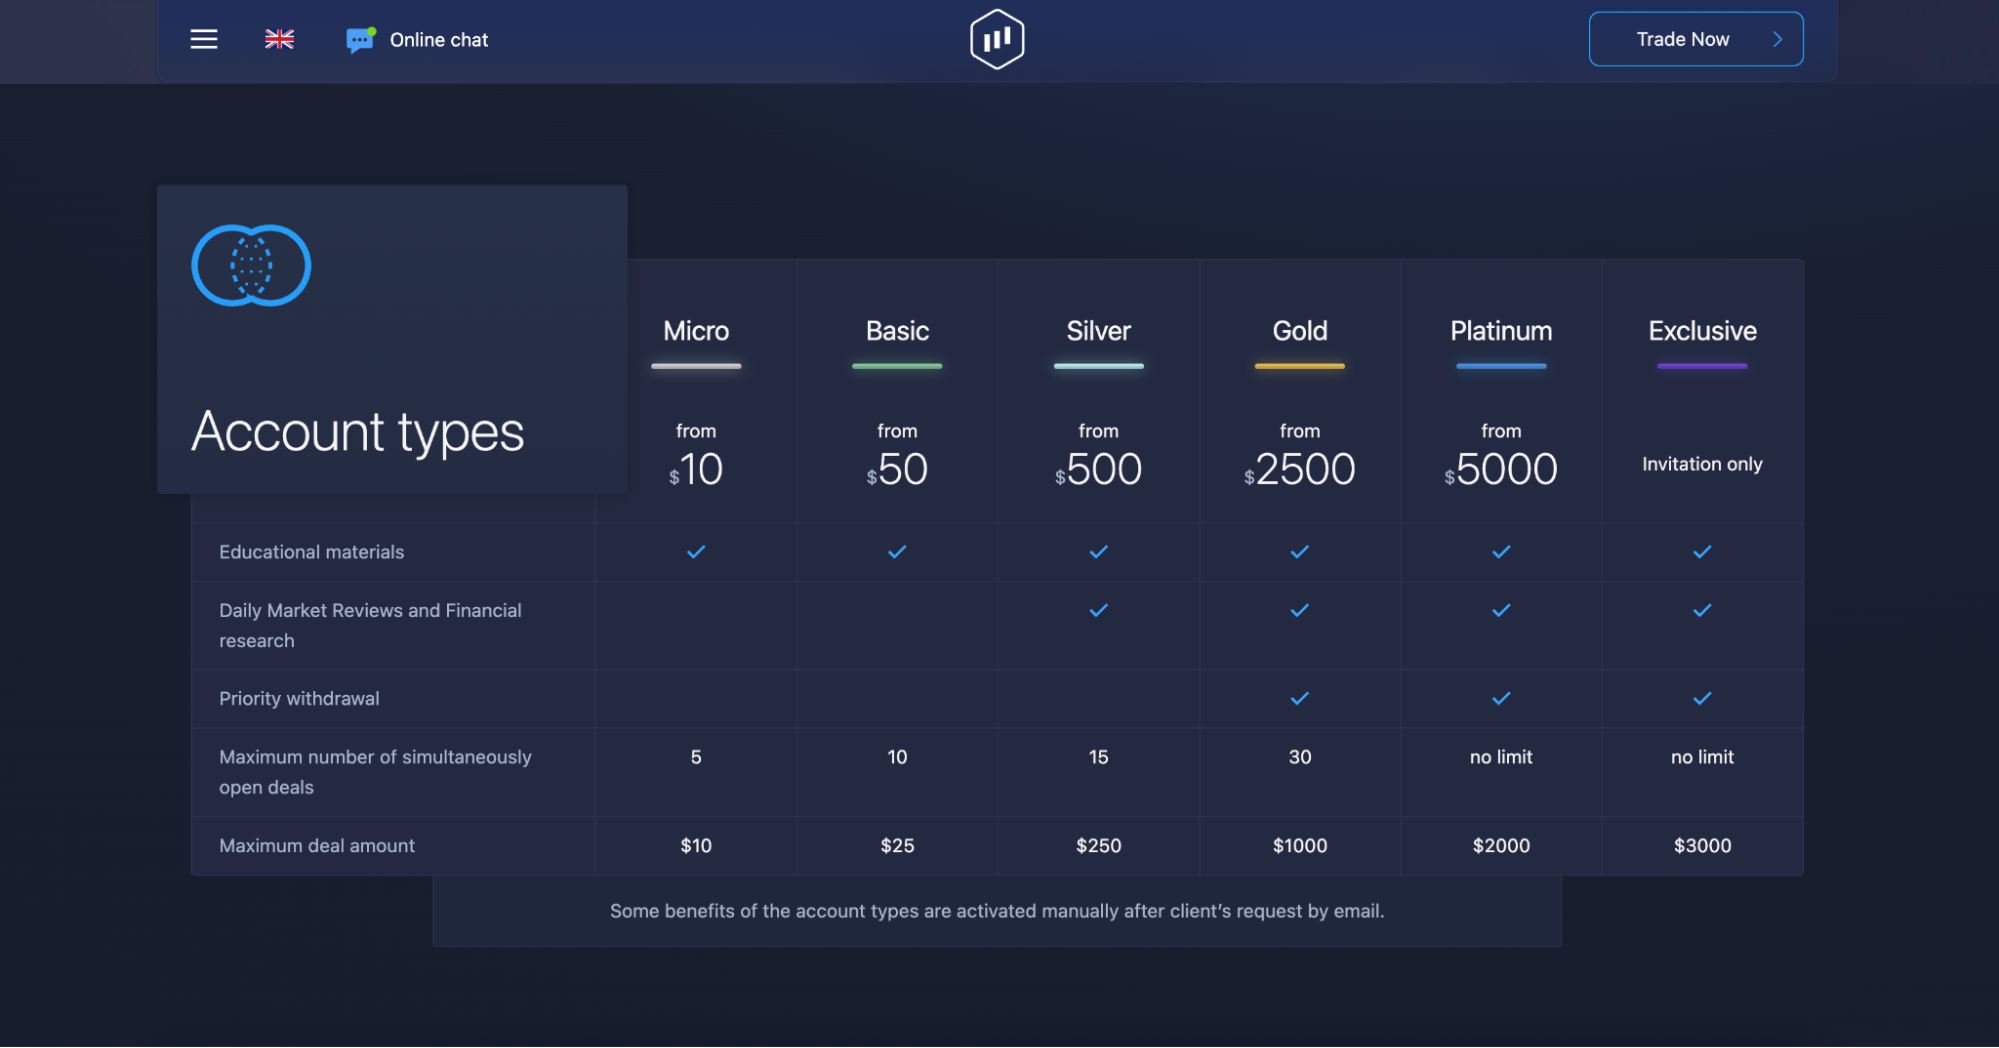This screenshot has height=1048, width=1999.
Task: Click the Silver $250 maximum deal amount
Action: (x=1098, y=846)
